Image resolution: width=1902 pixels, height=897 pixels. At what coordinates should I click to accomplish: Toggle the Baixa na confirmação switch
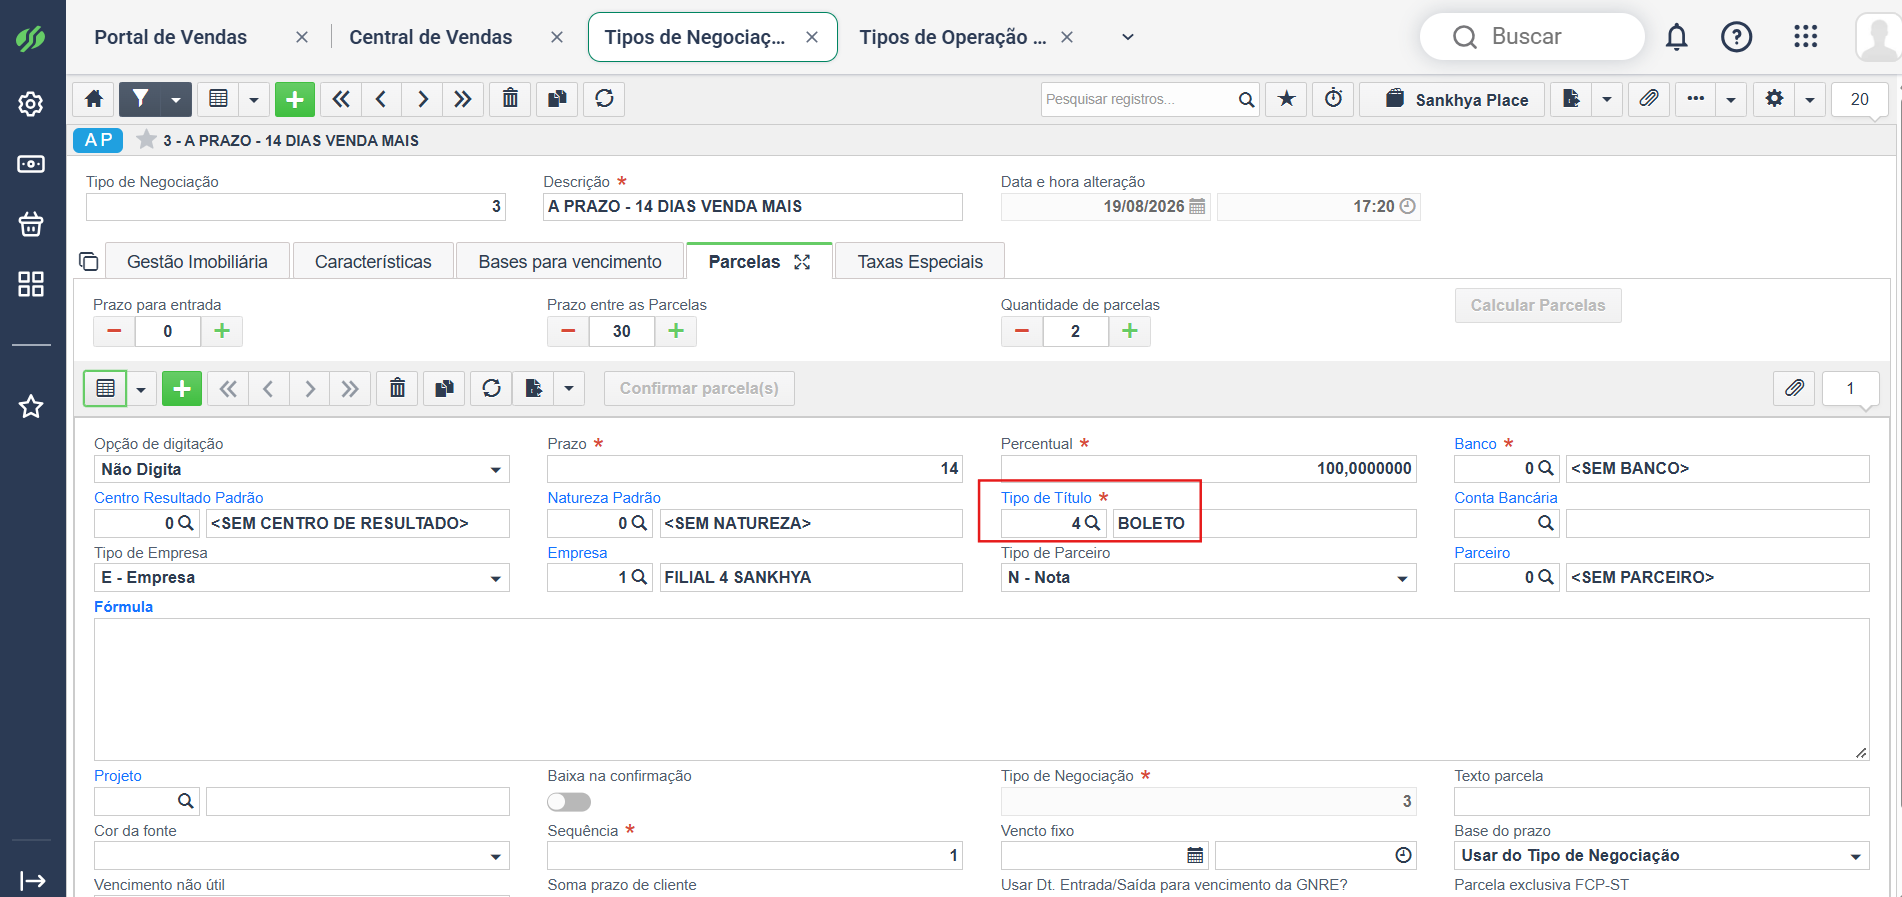[x=569, y=802]
